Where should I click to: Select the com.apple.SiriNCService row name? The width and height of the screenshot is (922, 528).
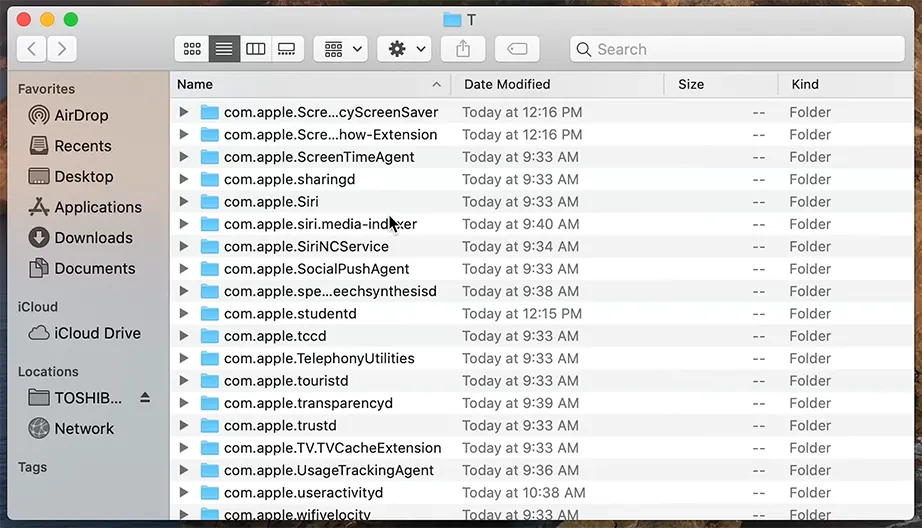tap(306, 246)
